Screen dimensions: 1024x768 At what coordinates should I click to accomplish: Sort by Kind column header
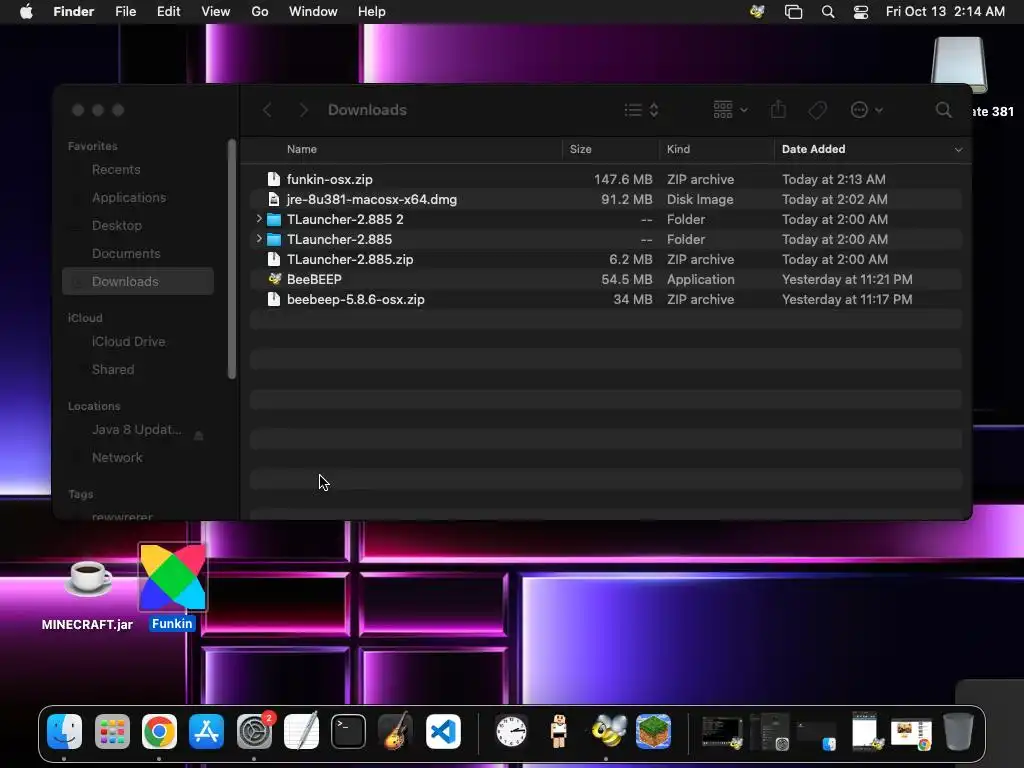pos(679,149)
